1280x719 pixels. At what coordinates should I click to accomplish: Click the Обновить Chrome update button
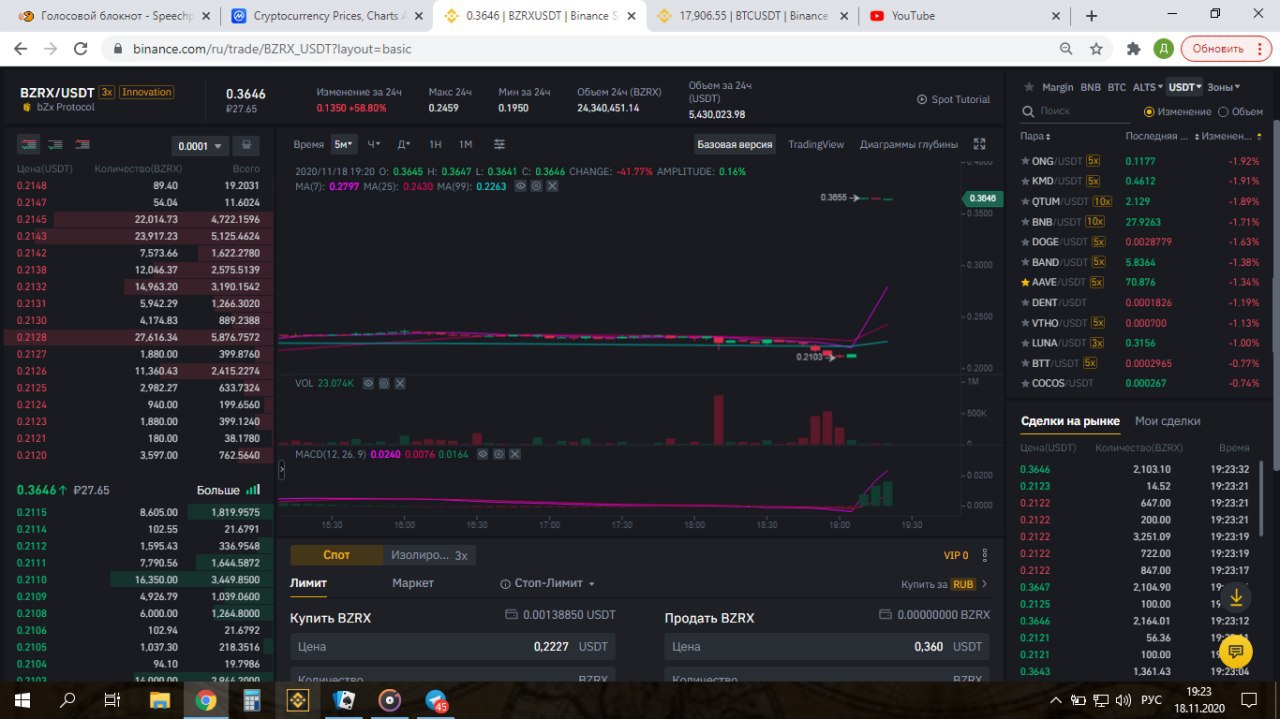[x=1226, y=48]
